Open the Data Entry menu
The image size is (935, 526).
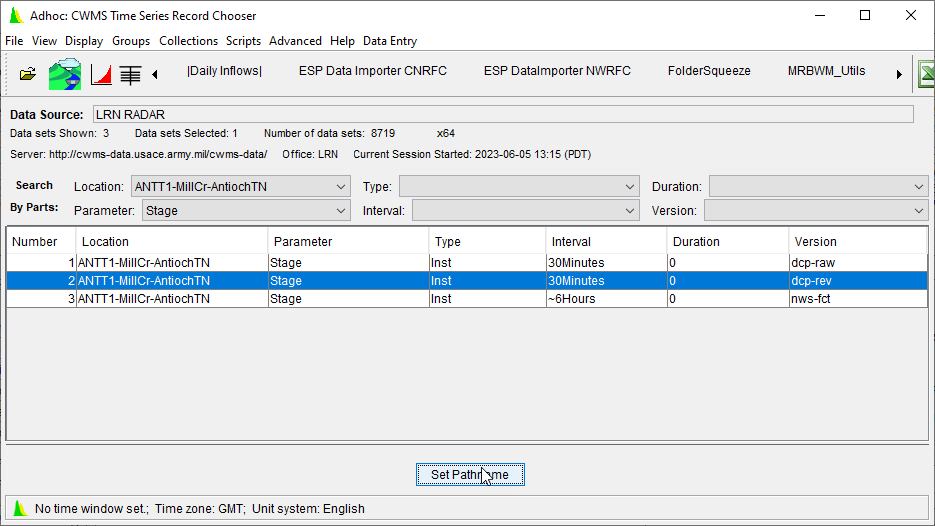click(x=390, y=41)
